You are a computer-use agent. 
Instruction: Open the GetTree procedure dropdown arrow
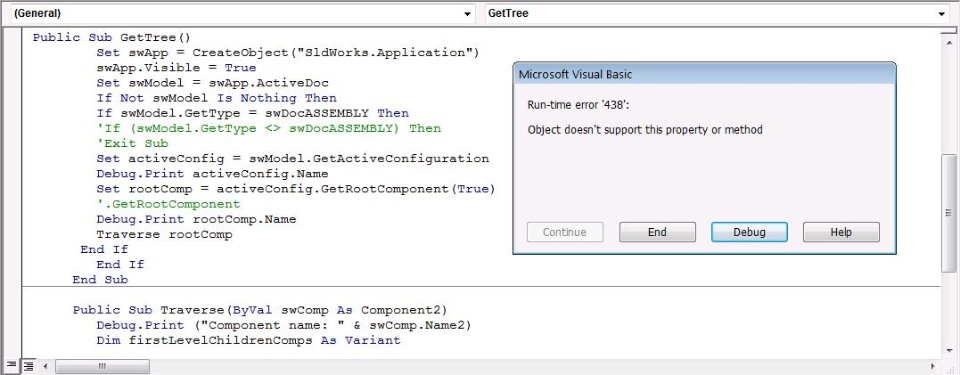(940, 13)
